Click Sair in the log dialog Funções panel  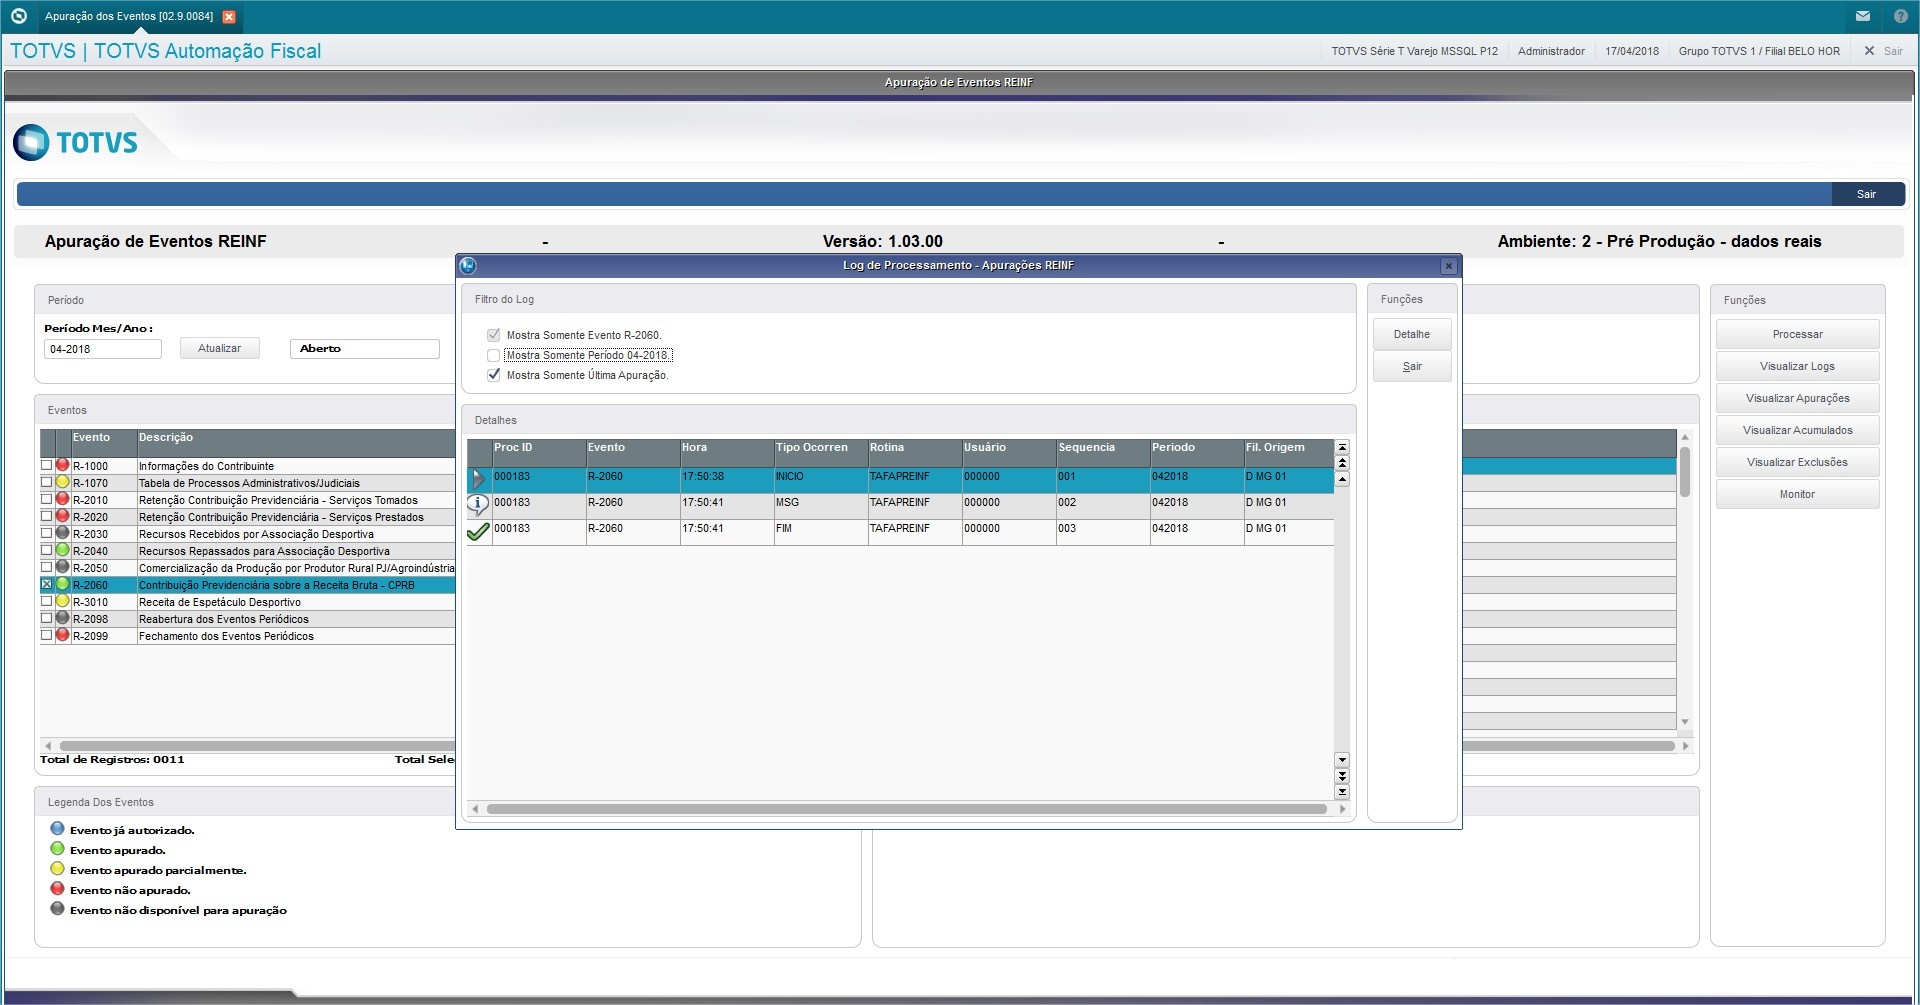pyautogui.click(x=1412, y=367)
